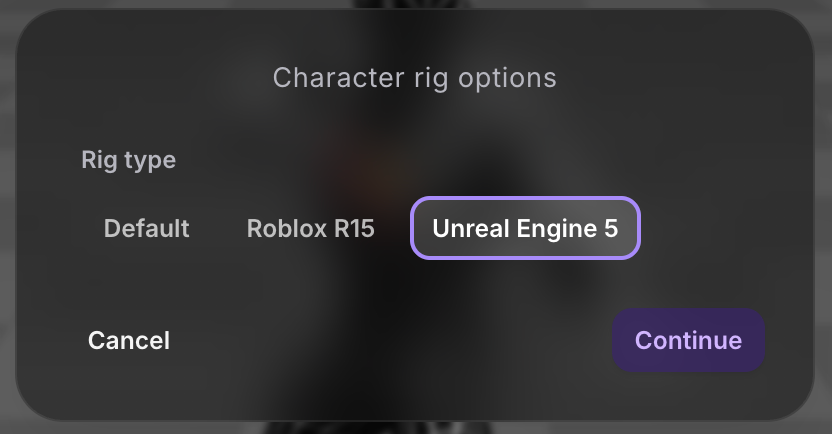Set the rig to Roblox R15

[x=310, y=229]
